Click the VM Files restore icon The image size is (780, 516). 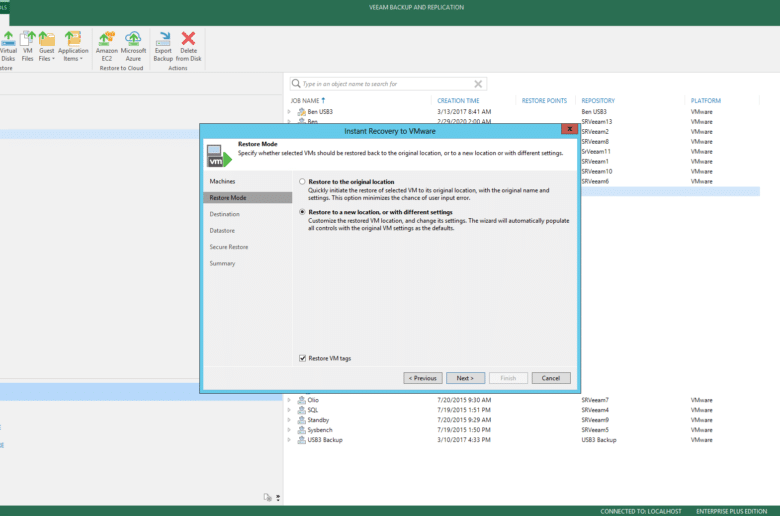(27, 46)
